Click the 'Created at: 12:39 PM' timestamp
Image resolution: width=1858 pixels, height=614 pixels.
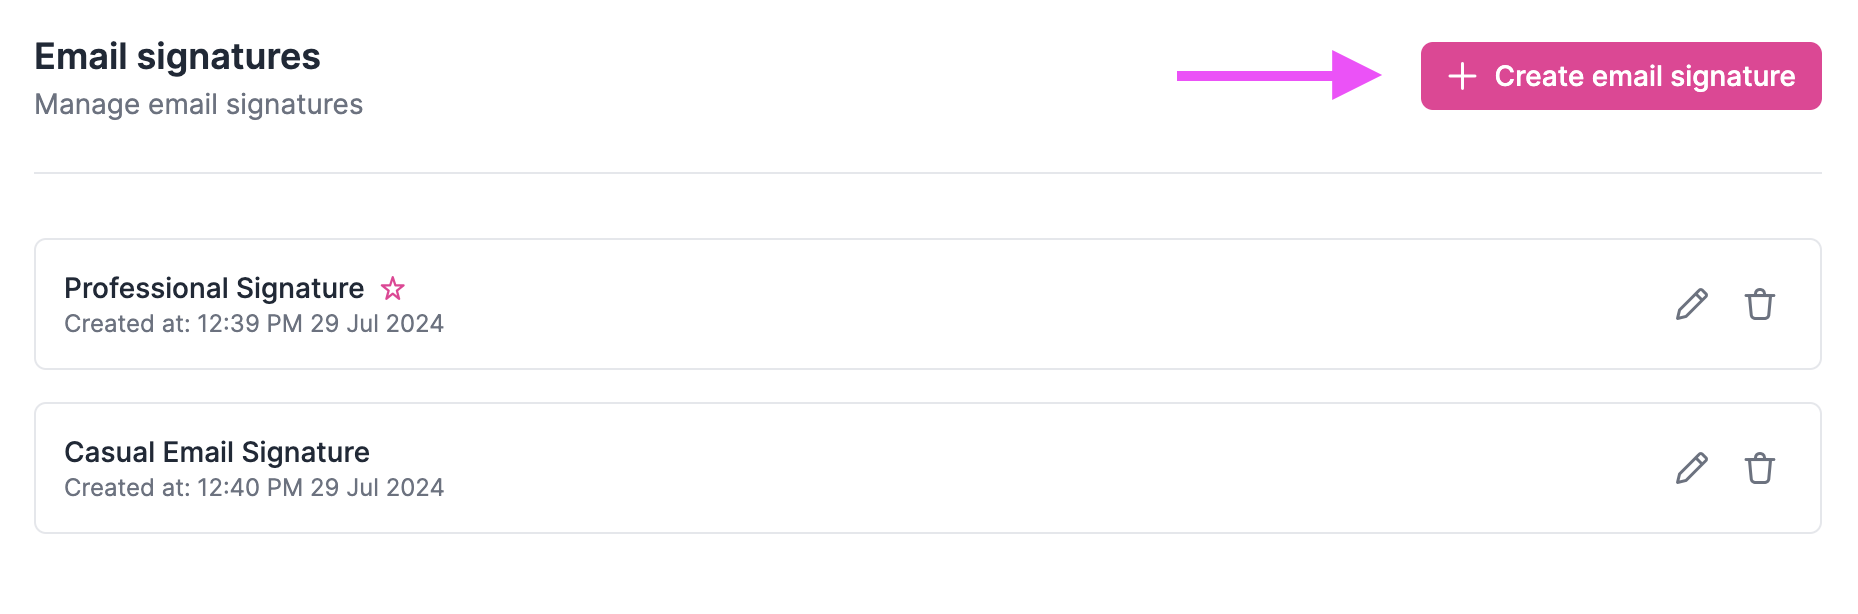tap(254, 324)
